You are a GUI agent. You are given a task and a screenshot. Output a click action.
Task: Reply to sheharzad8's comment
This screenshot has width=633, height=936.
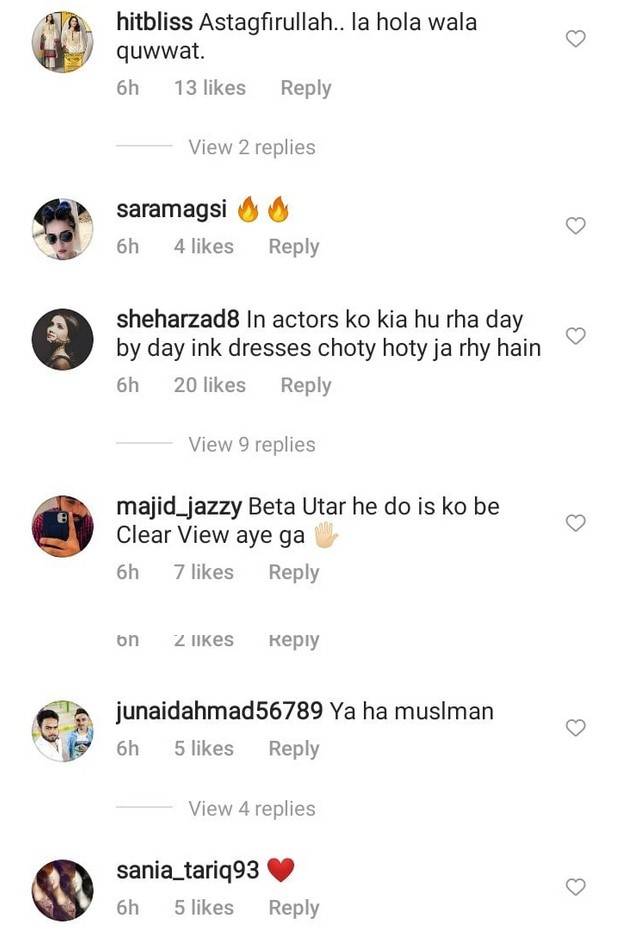306,386
